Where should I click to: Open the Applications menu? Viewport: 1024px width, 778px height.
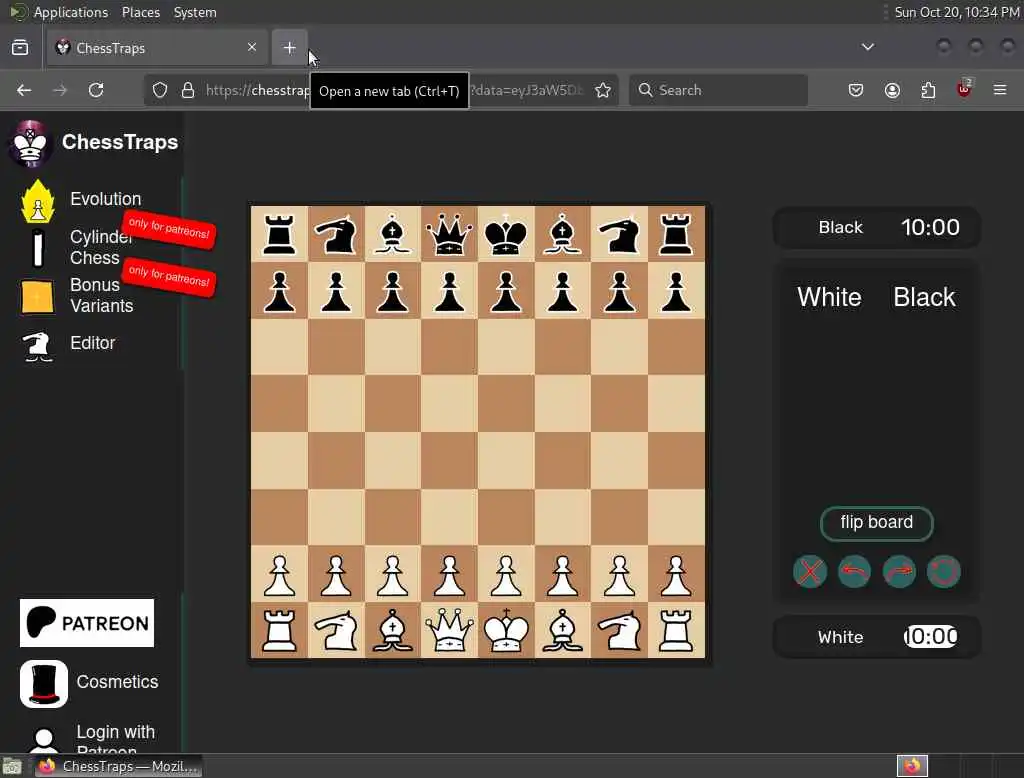click(71, 12)
